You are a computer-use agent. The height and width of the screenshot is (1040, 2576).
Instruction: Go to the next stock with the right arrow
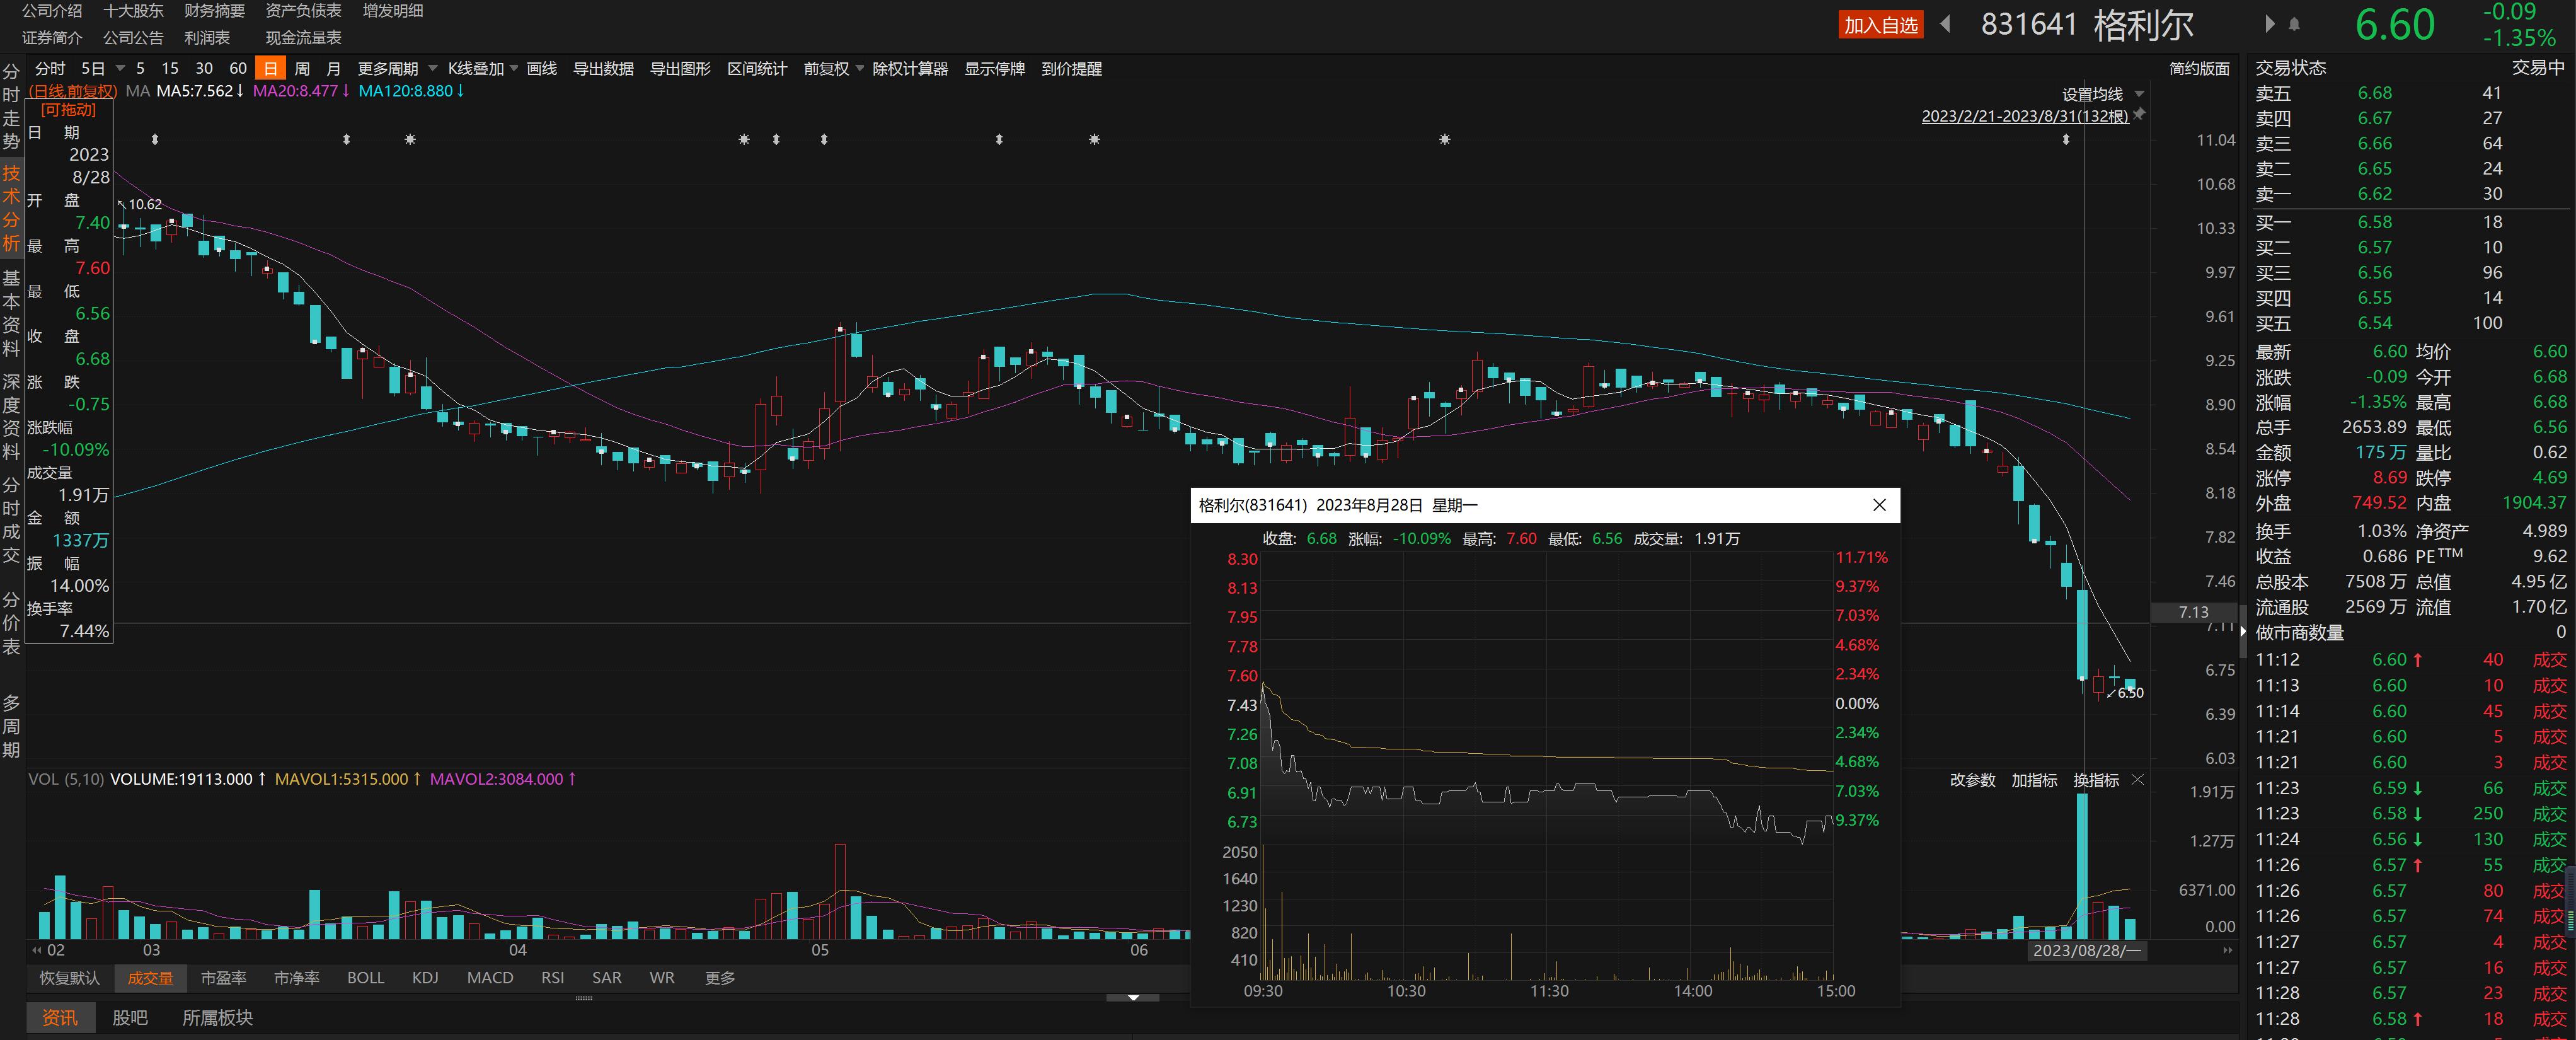coord(2269,23)
